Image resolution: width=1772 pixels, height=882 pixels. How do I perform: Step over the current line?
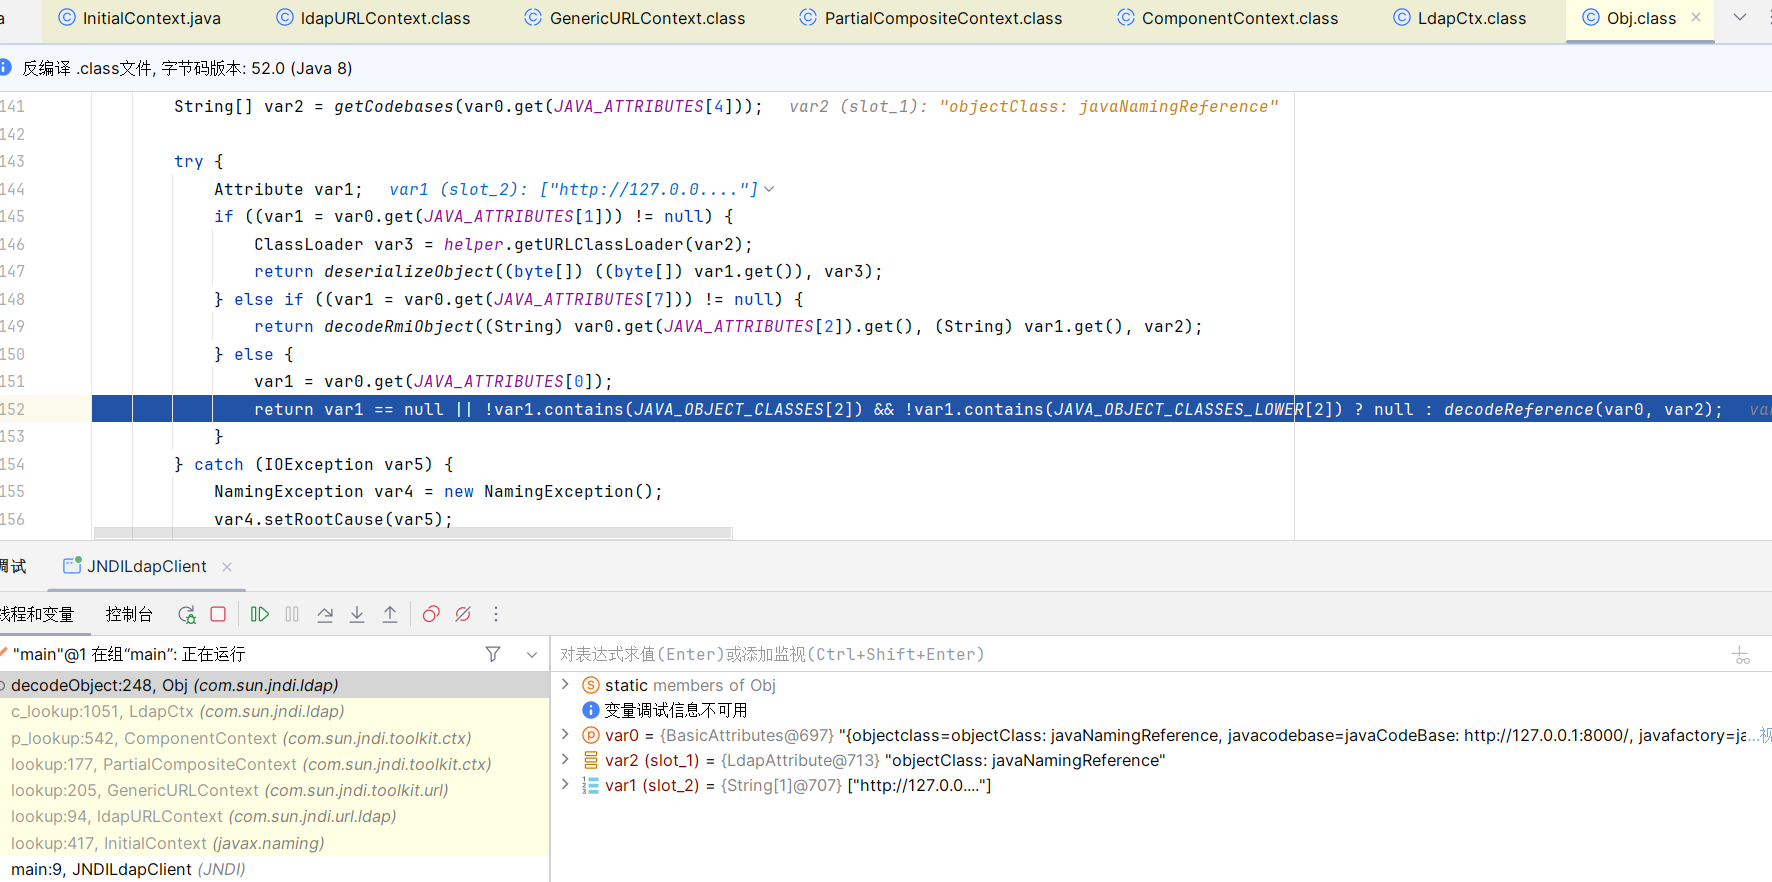tap(325, 614)
